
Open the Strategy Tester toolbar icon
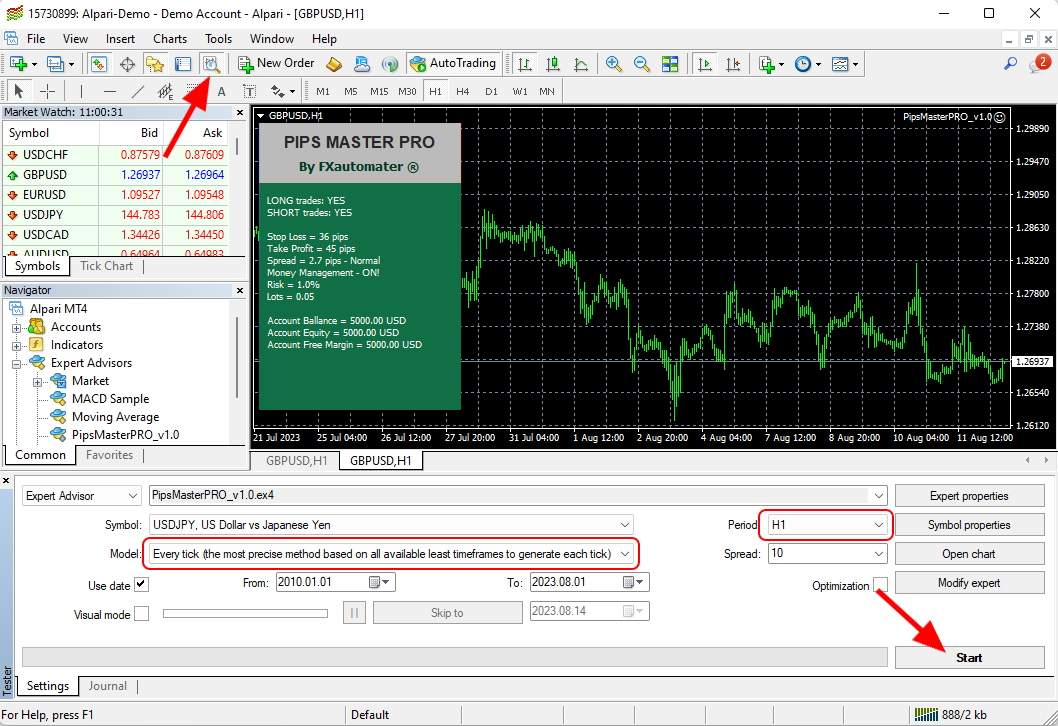pyautogui.click(x=211, y=64)
